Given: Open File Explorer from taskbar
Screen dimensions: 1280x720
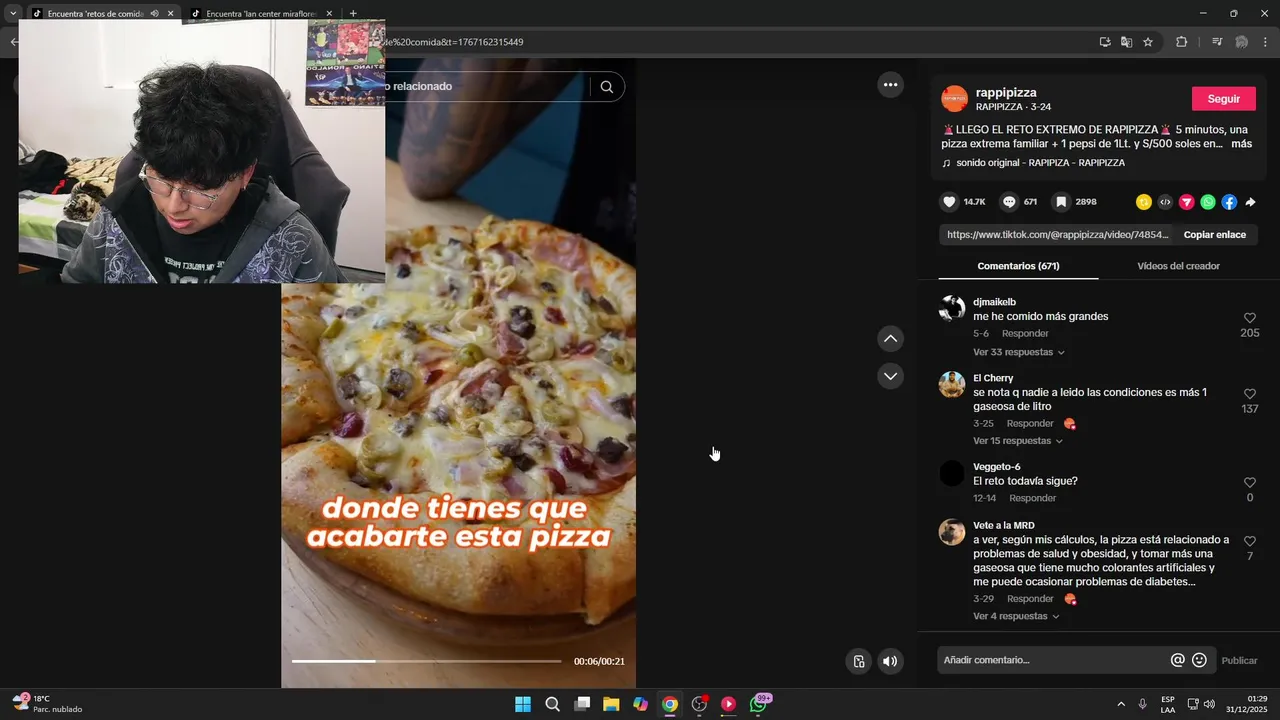Looking at the screenshot, I should (611, 704).
